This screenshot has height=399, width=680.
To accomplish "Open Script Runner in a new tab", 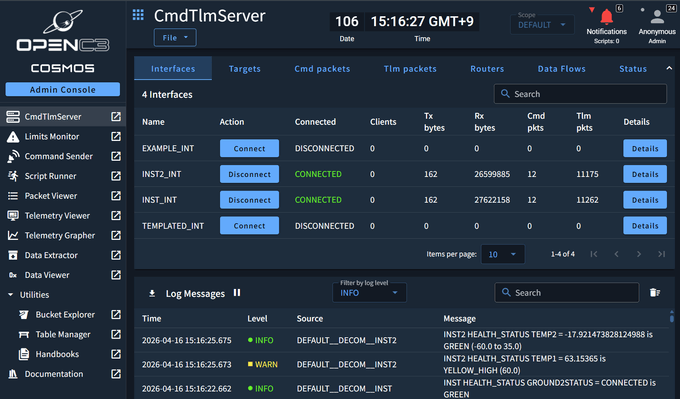I will [116, 176].
